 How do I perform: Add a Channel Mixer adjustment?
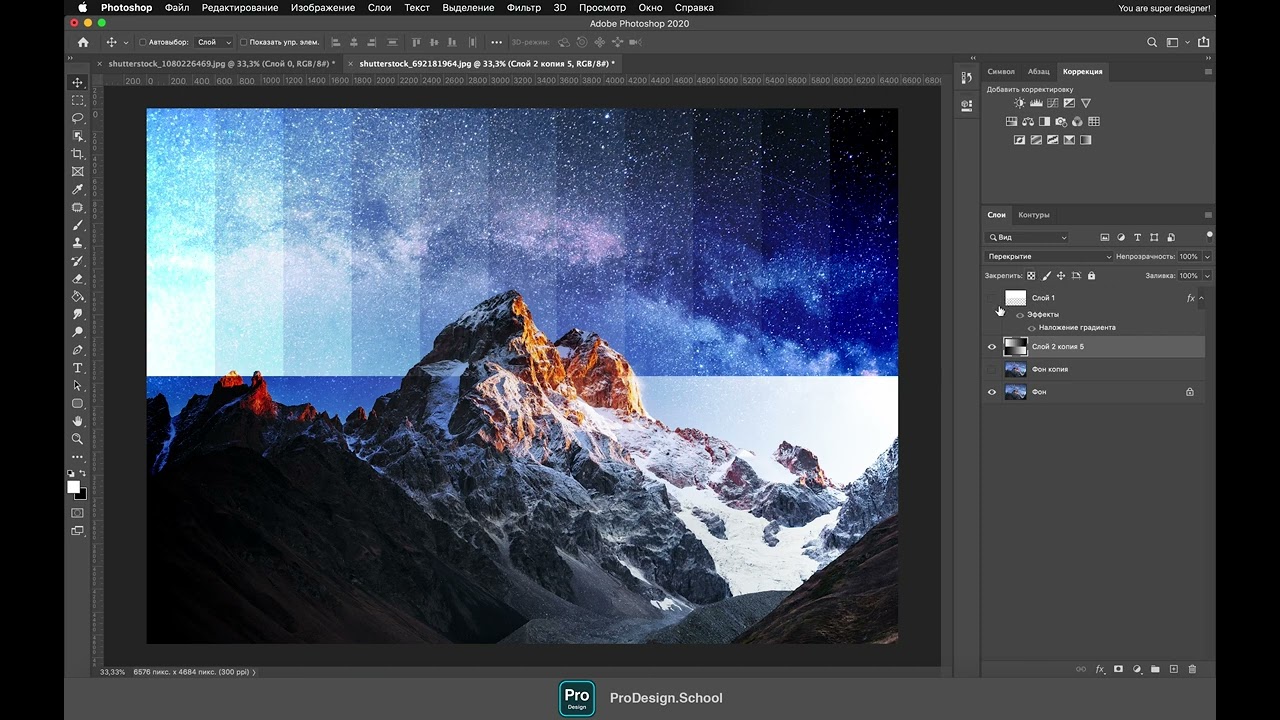click(x=1077, y=122)
